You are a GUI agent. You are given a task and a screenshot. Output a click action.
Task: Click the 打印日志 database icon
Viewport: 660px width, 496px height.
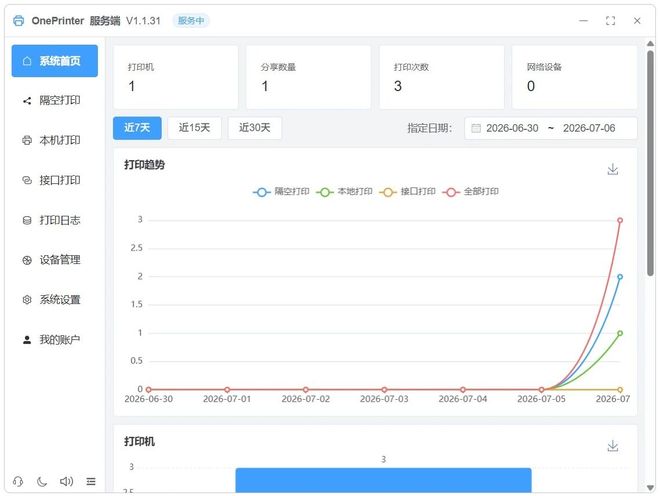(x=27, y=221)
